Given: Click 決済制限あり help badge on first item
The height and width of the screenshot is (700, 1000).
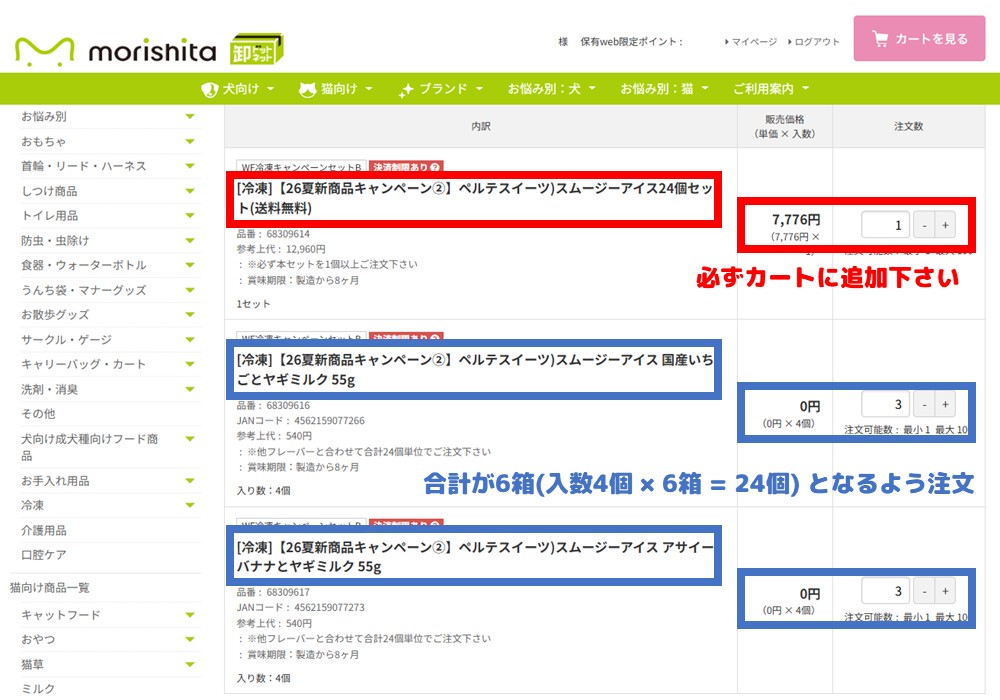Looking at the screenshot, I should click(406, 166).
